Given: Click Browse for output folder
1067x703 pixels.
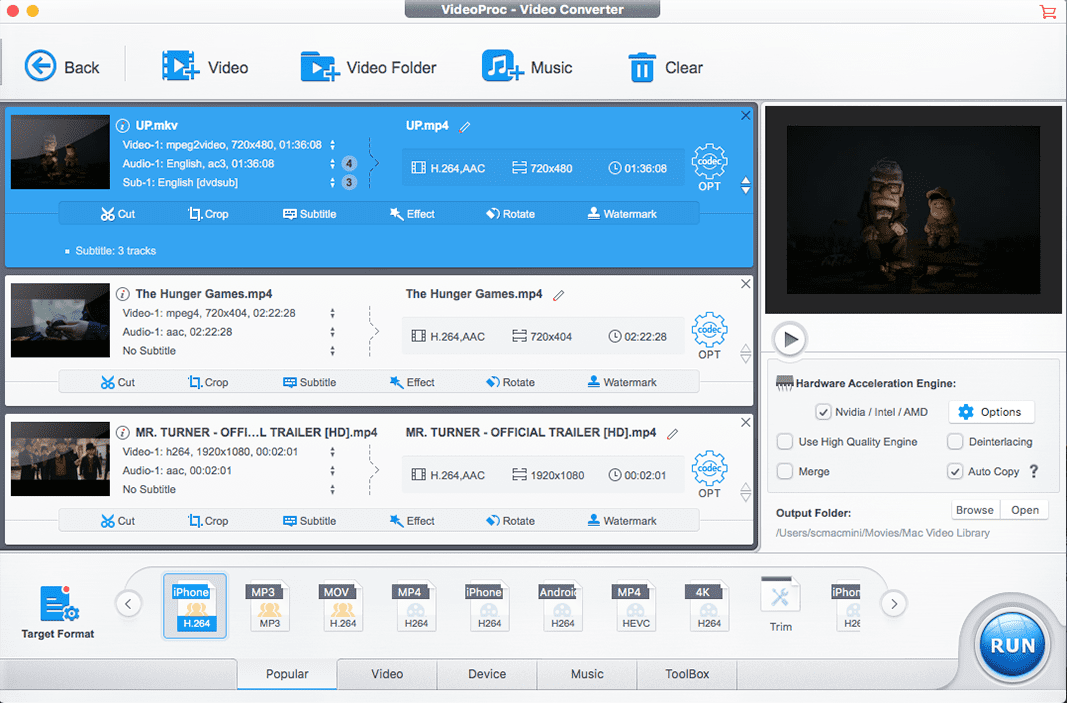Looking at the screenshot, I should (x=974, y=510).
